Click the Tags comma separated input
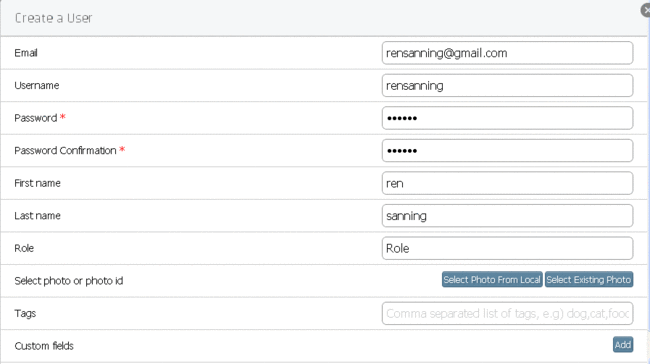 click(x=507, y=313)
